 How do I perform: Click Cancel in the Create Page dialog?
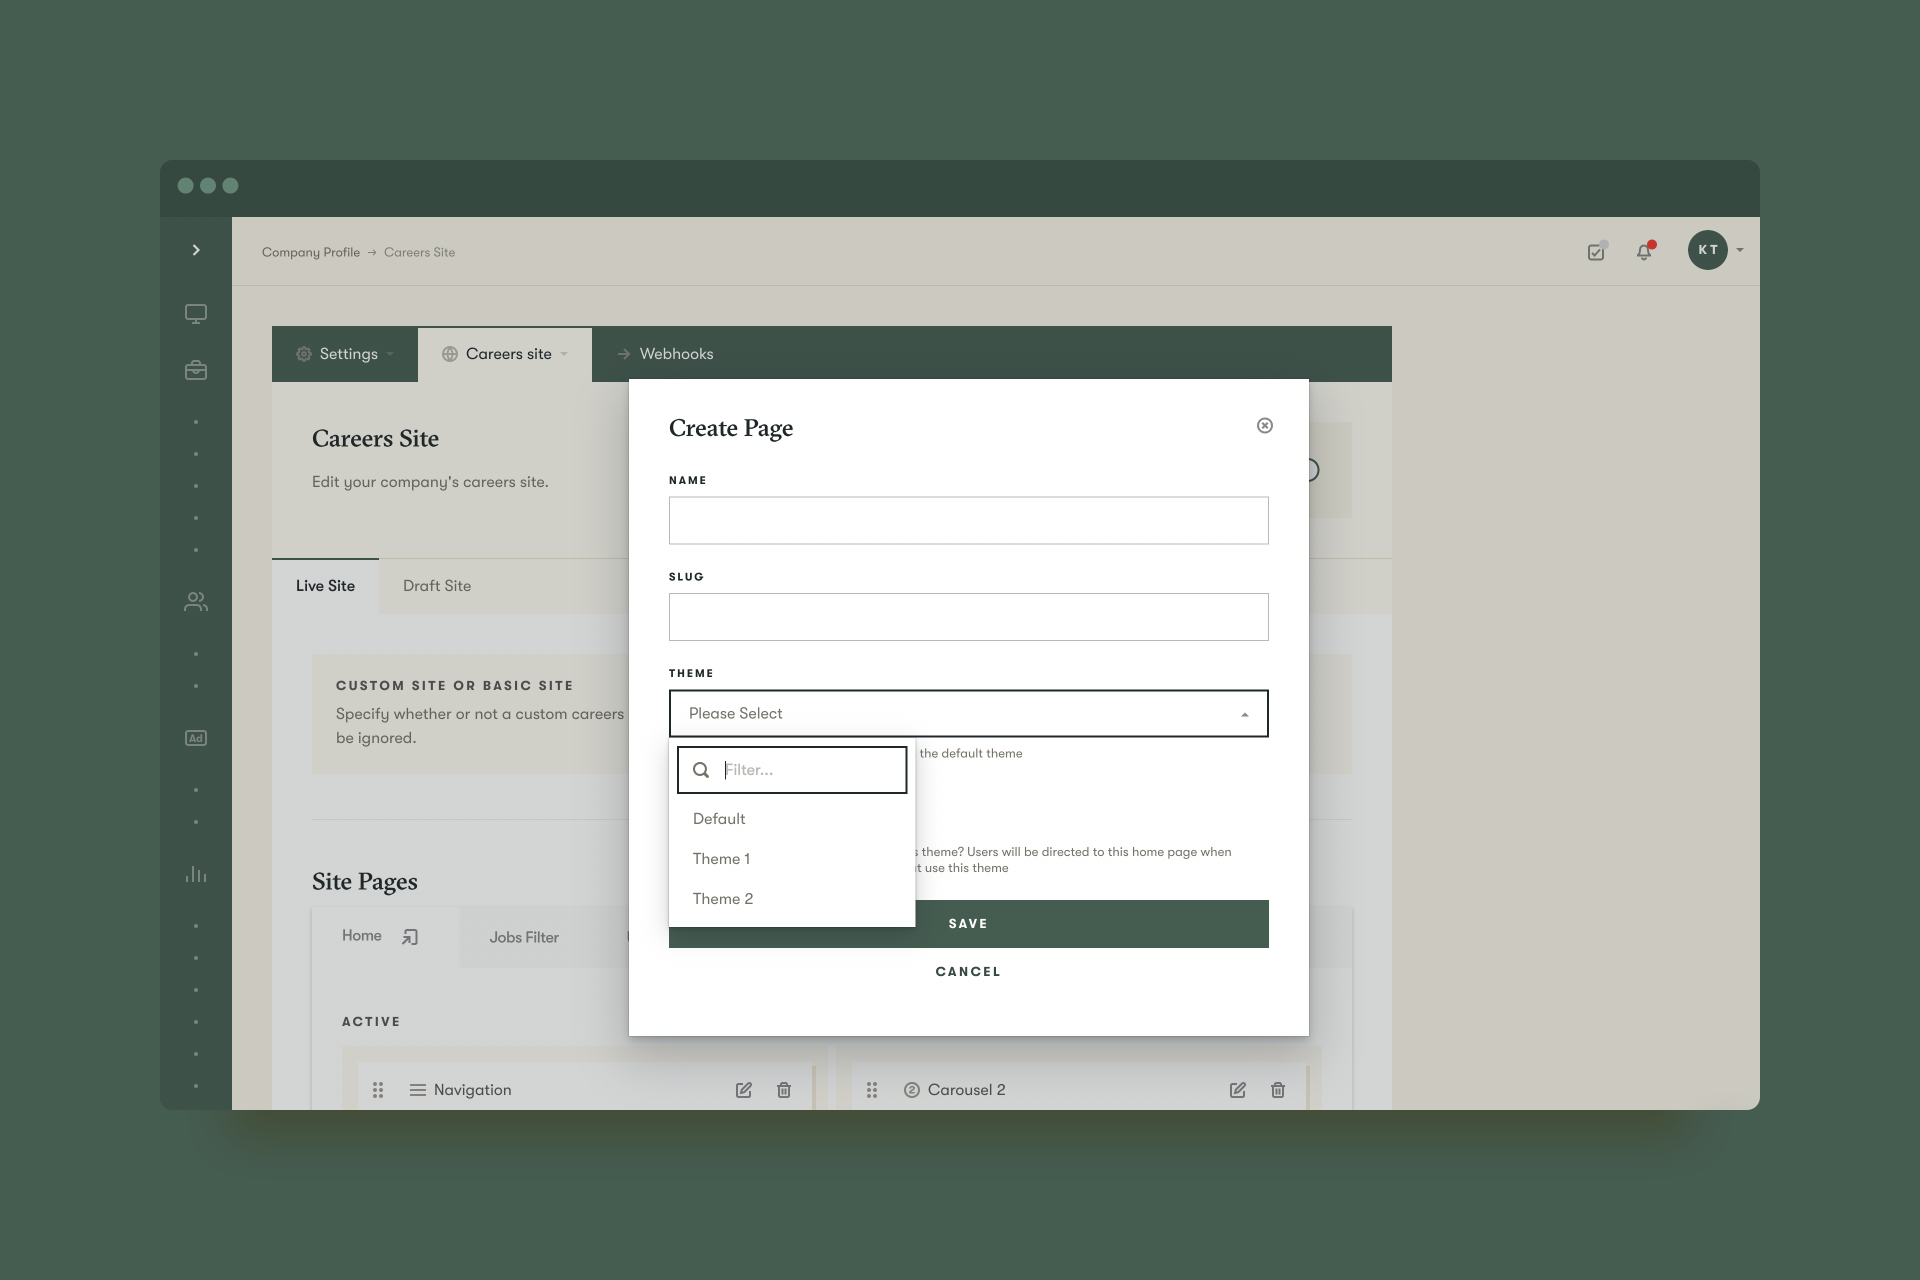(967, 971)
